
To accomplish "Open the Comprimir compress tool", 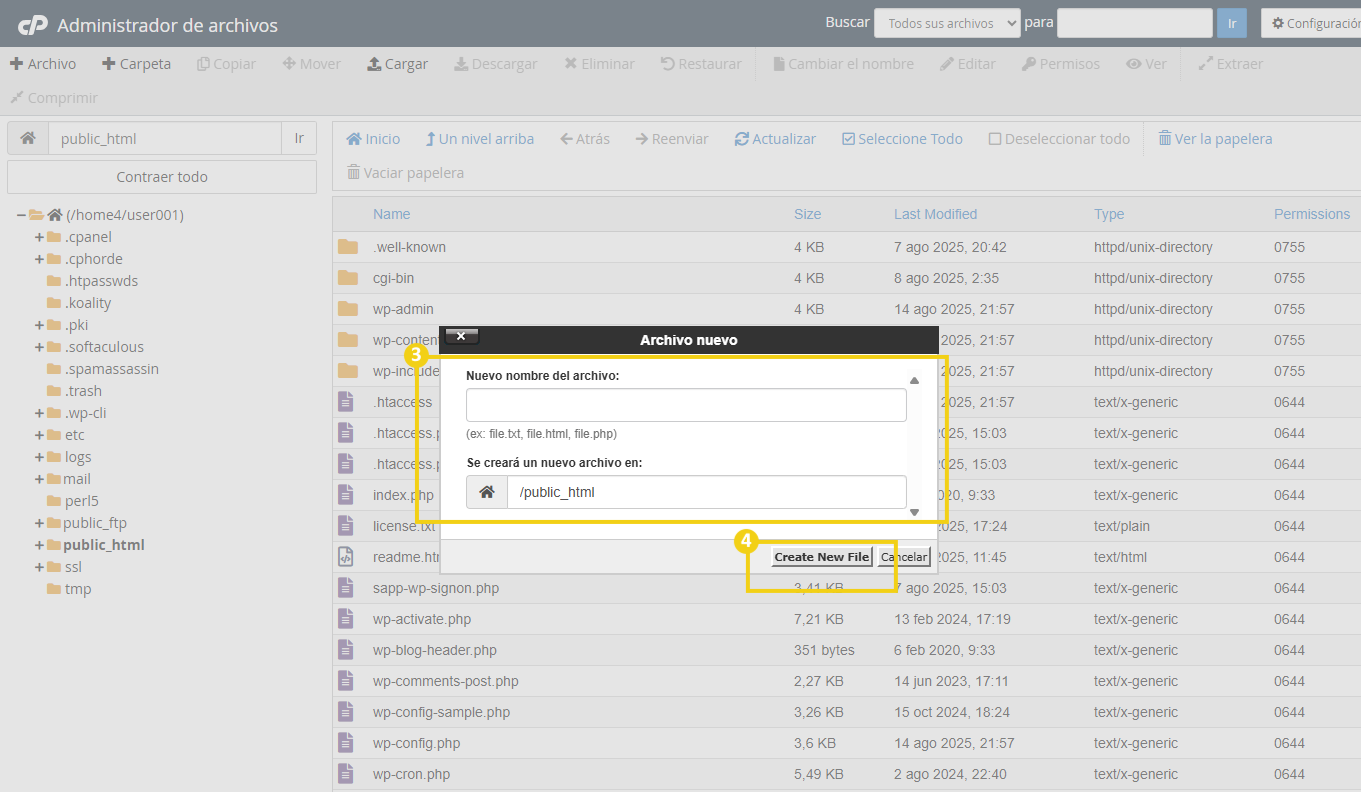I will 53,98.
